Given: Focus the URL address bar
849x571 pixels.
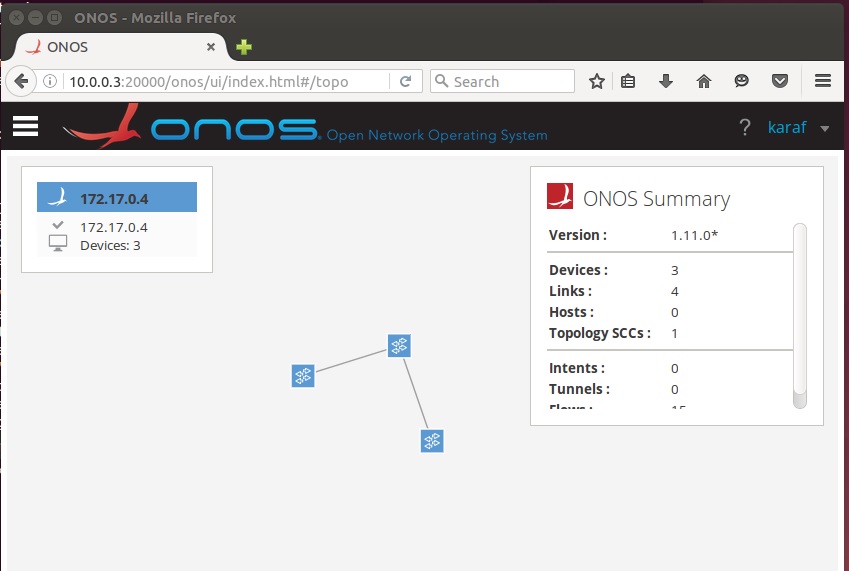Looking at the screenshot, I should (226, 82).
